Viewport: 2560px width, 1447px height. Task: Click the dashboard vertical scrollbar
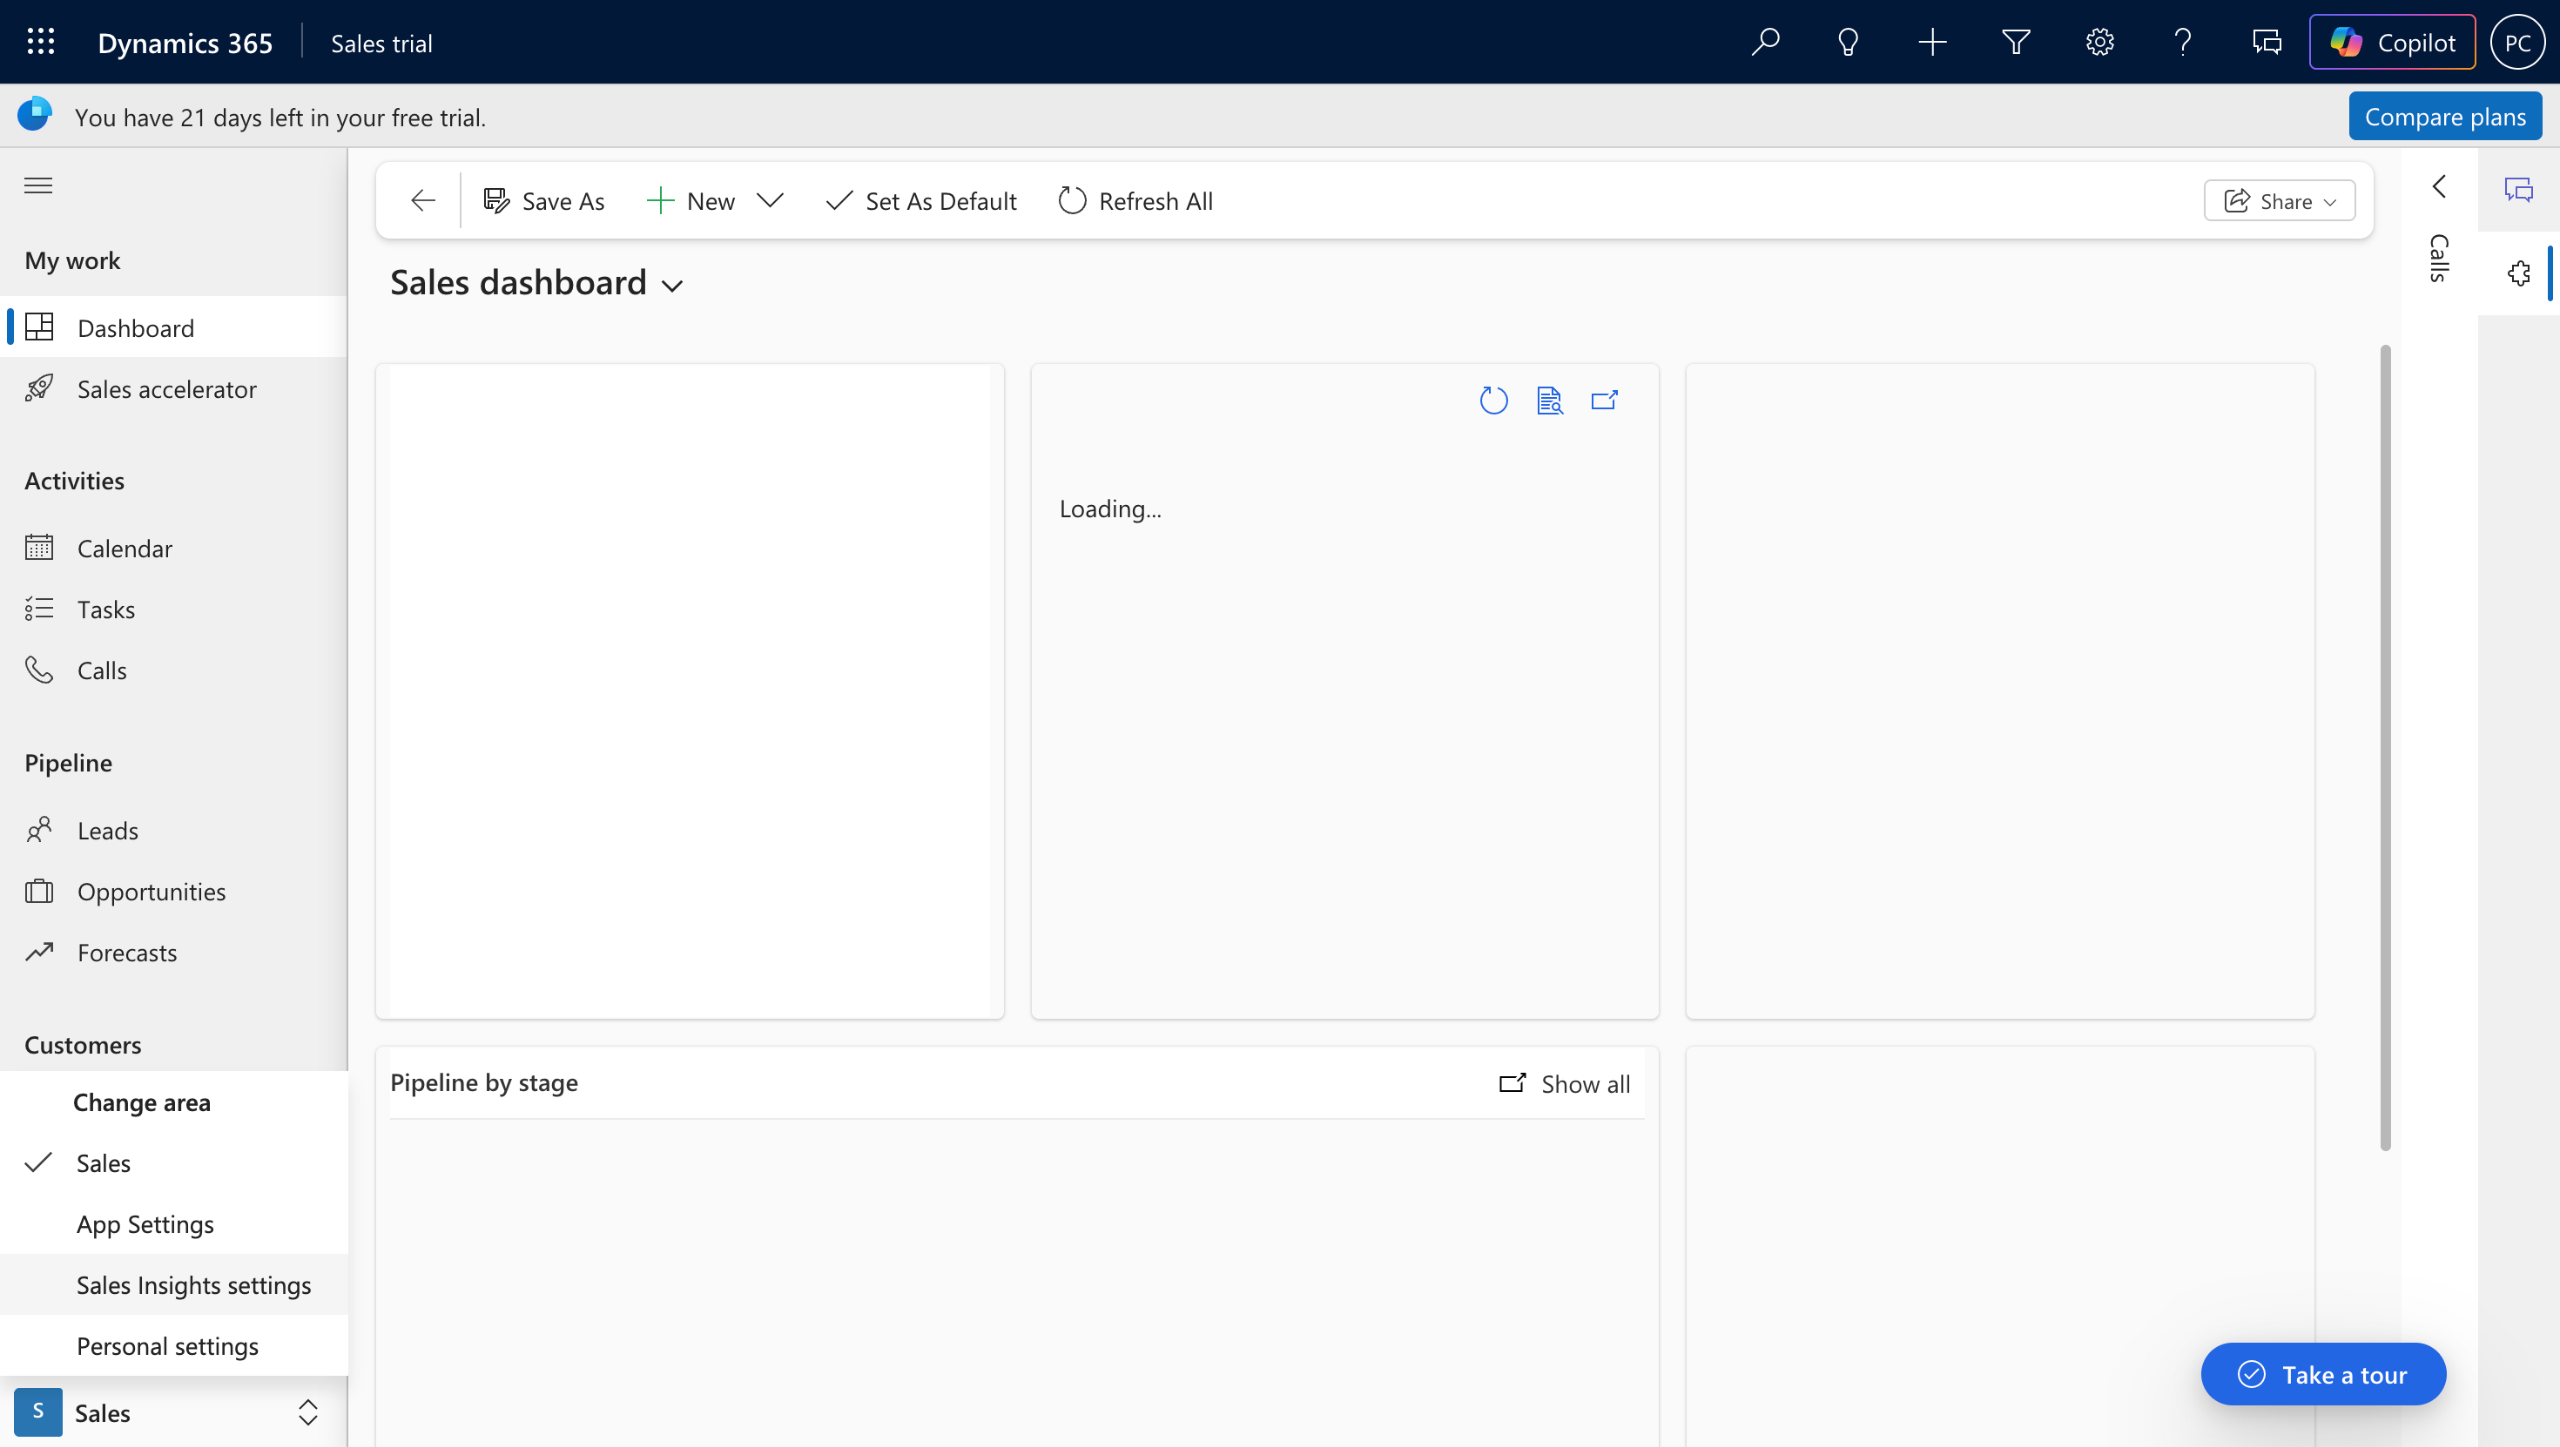click(2385, 748)
